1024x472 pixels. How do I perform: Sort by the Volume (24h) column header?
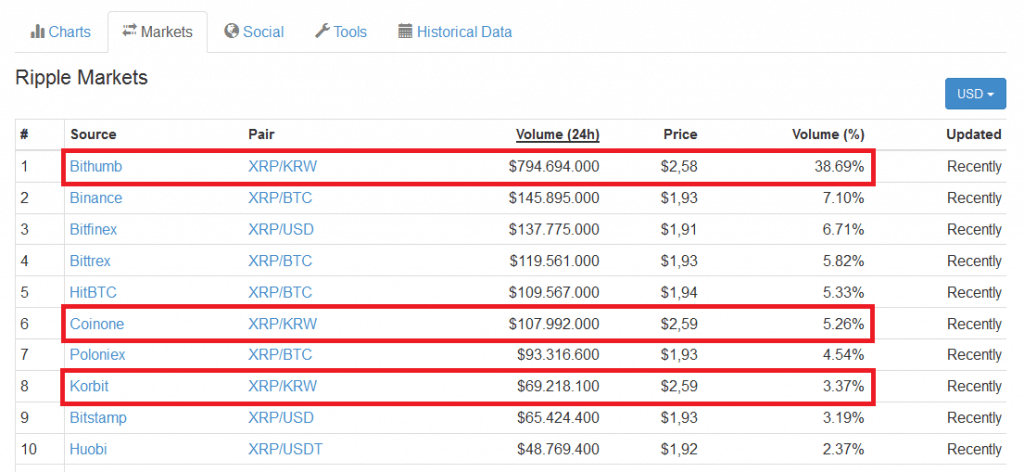(x=558, y=134)
